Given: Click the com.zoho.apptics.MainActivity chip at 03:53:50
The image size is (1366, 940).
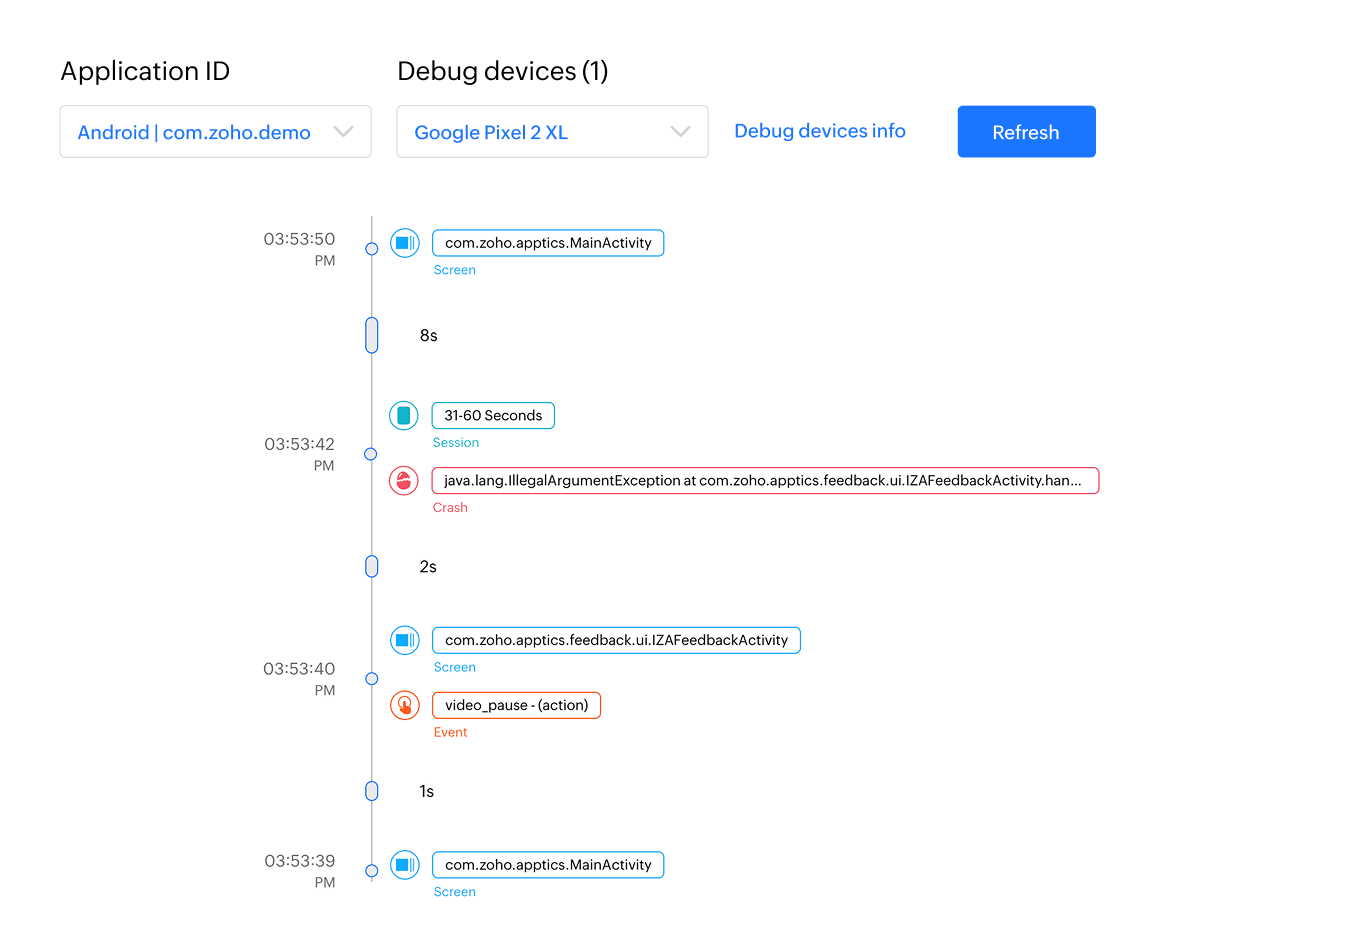Looking at the screenshot, I should click(x=548, y=243).
